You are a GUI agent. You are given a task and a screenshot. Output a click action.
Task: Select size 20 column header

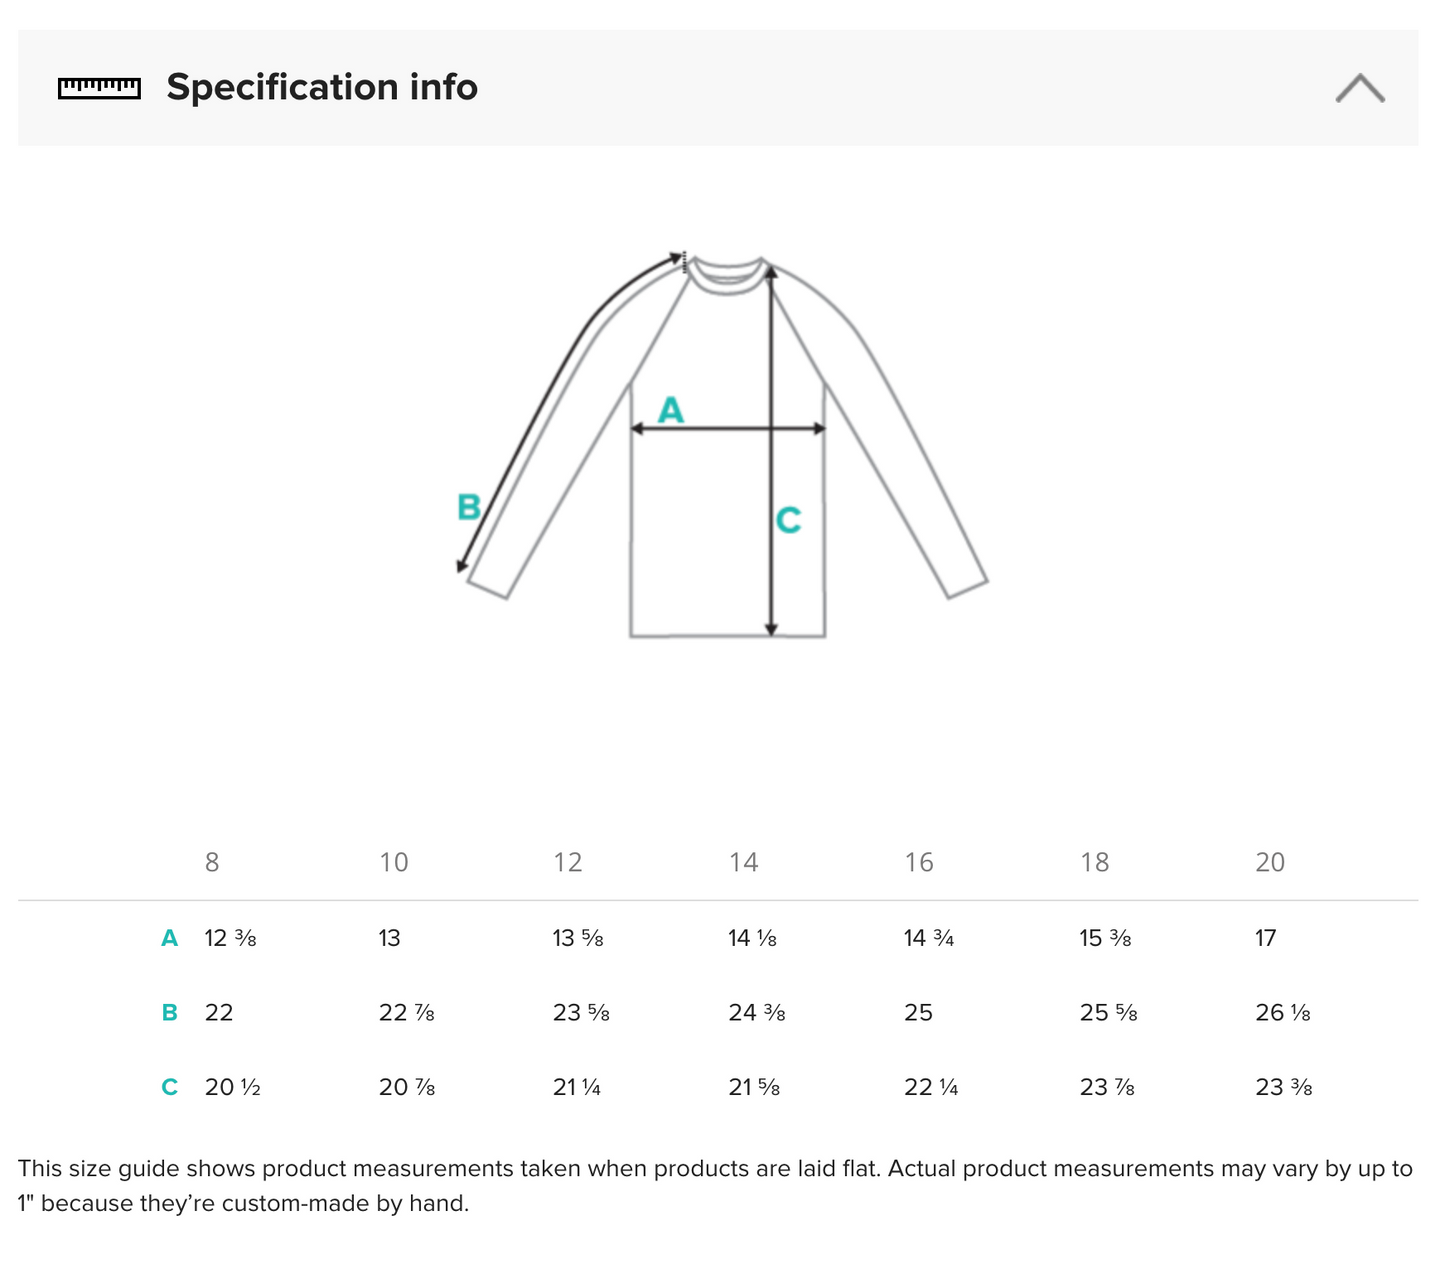(x=1270, y=862)
